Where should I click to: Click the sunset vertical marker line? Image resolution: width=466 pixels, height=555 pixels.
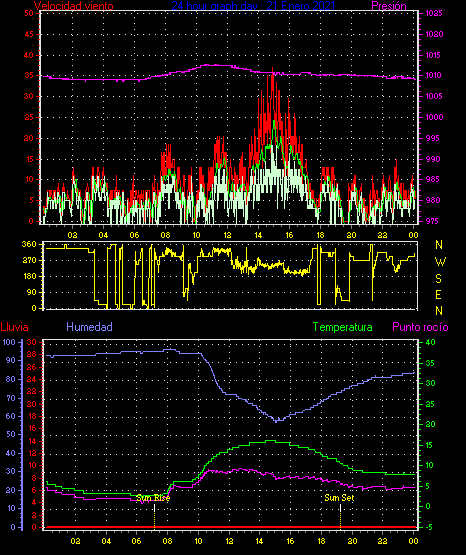(x=340, y=516)
